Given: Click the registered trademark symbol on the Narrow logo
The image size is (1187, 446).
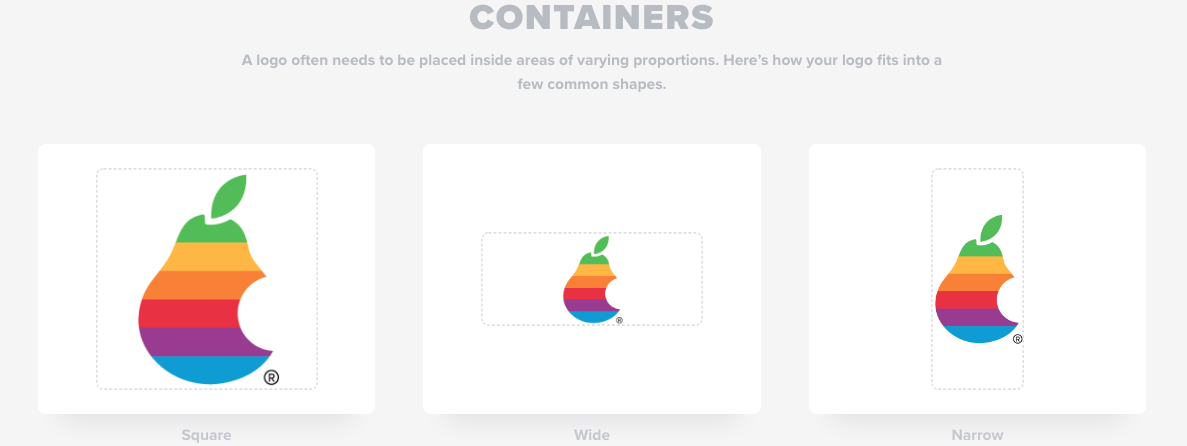Looking at the screenshot, I should pyautogui.click(x=1017, y=339).
